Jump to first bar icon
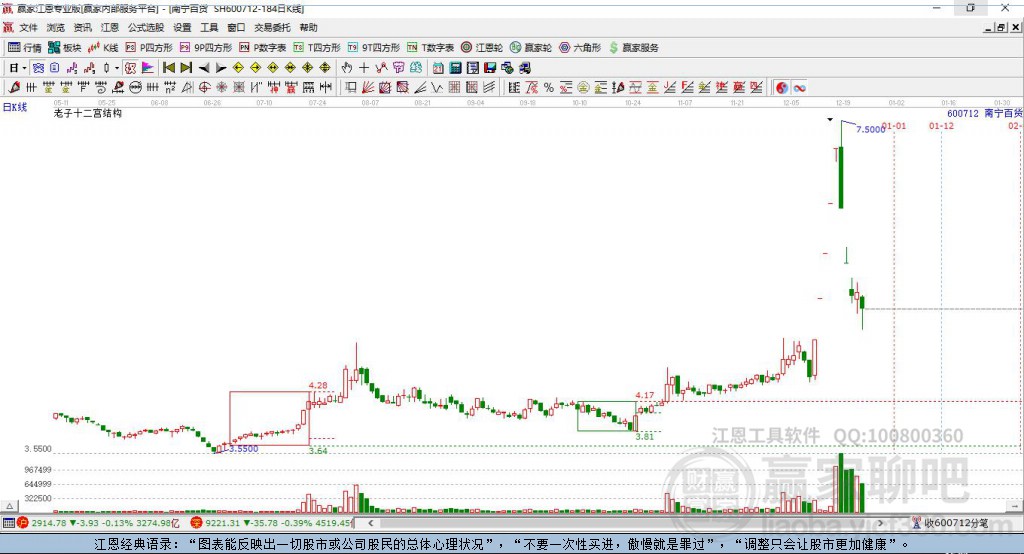Screen dimensions: 1024x554 [x=169, y=68]
